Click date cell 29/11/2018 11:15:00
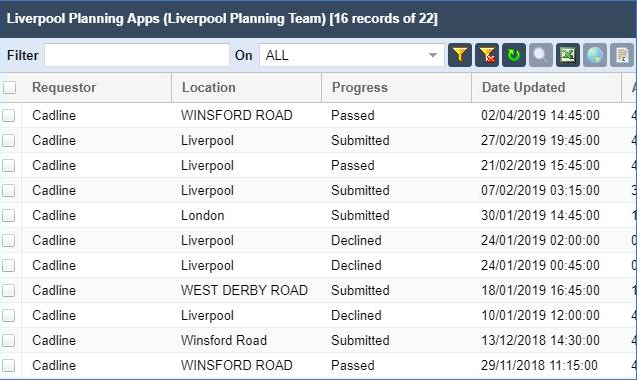638x382 pixels. click(540, 365)
